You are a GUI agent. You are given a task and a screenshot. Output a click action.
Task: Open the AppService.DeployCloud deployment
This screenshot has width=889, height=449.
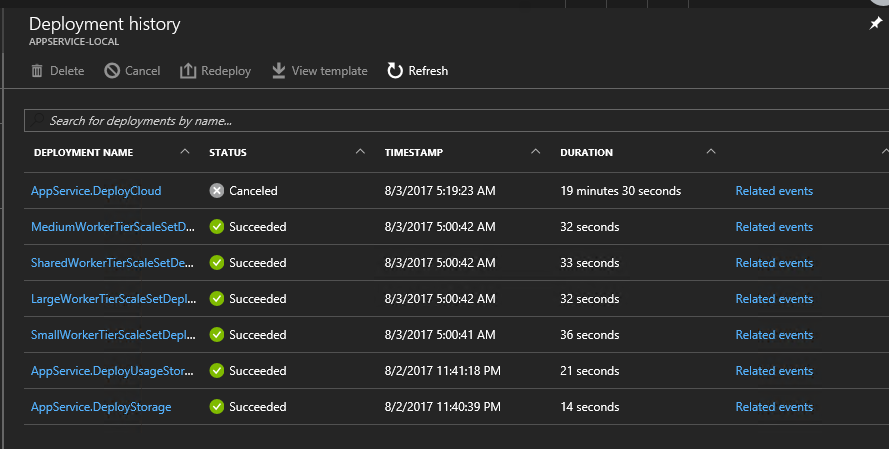point(96,191)
